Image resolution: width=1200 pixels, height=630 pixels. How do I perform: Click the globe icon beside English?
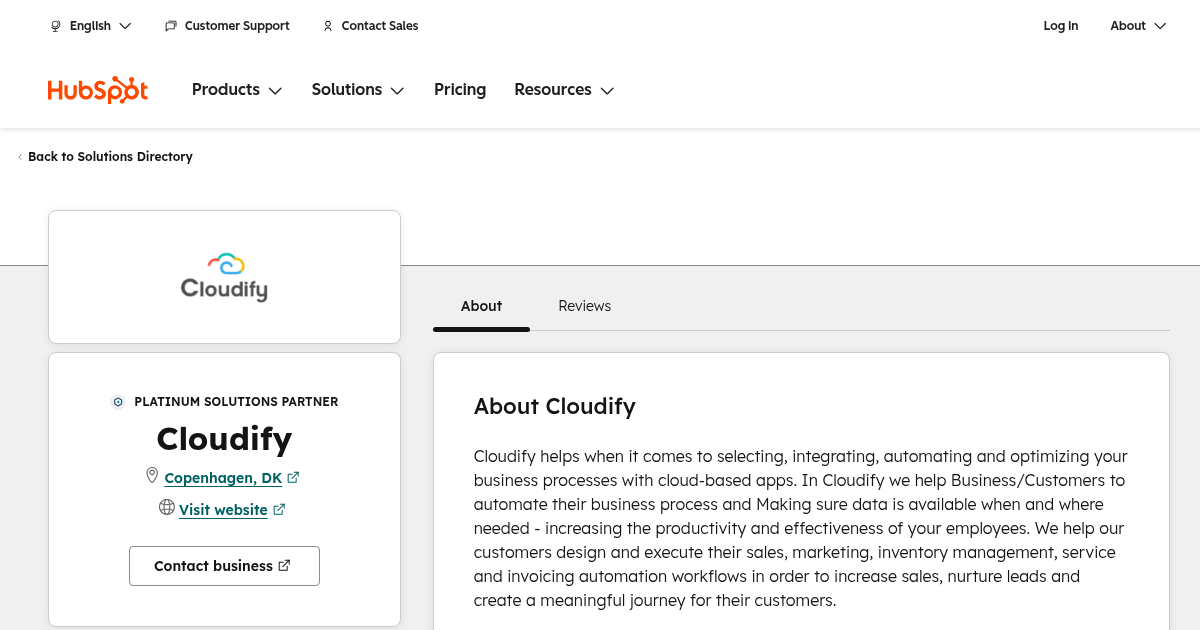[x=56, y=26]
